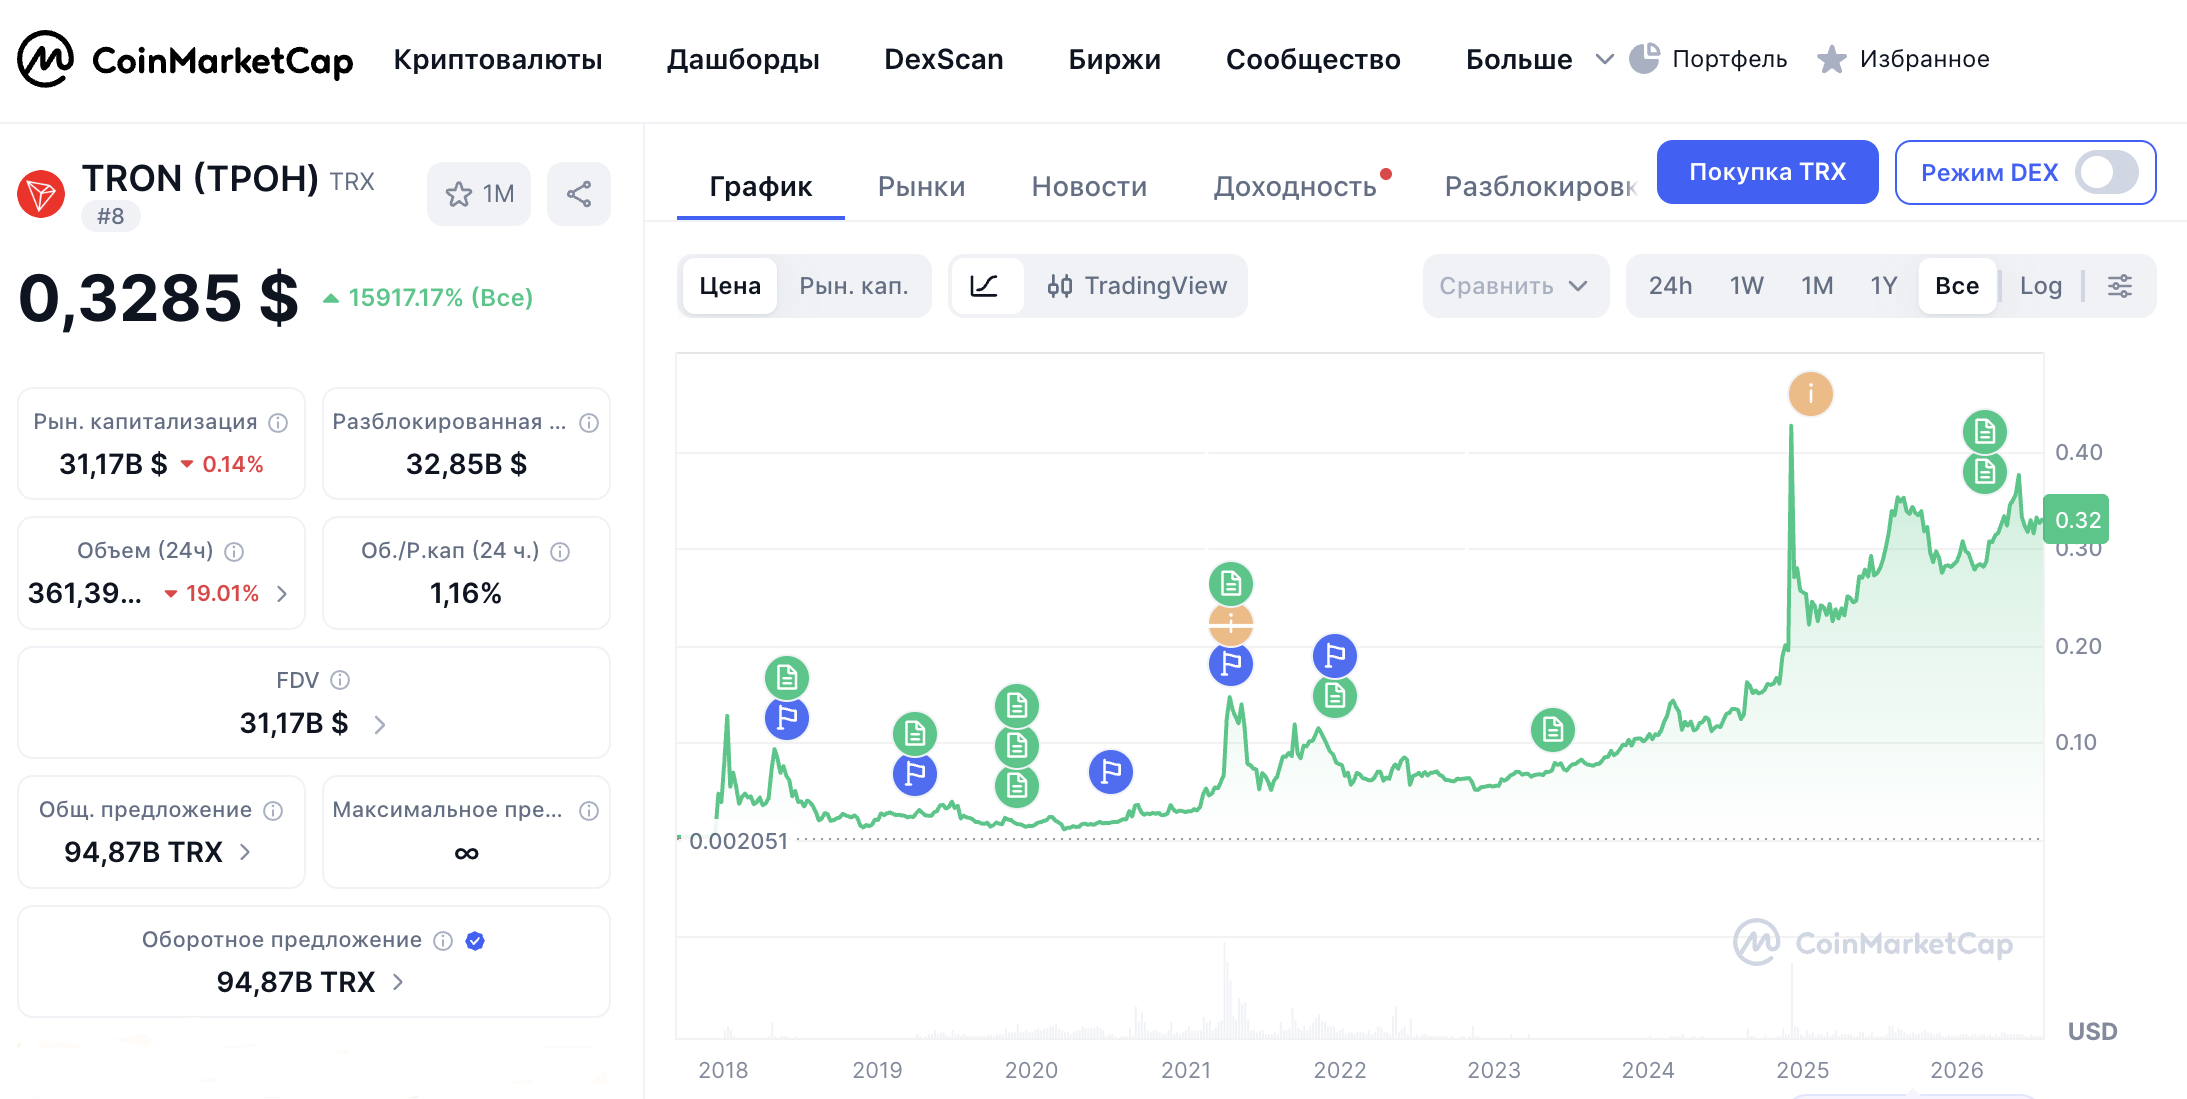The height and width of the screenshot is (1099, 2187).
Task: Expand the Больше menu
Action: point(1539,60)
